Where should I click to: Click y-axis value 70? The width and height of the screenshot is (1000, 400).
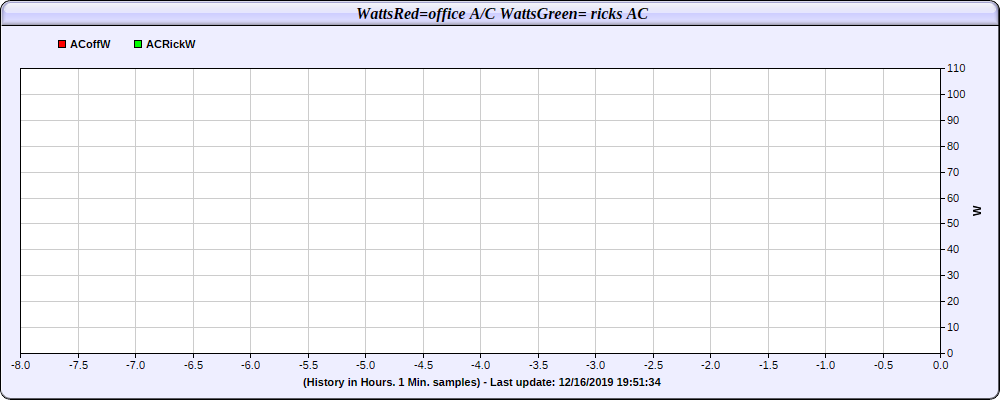[x=954, y=172]
